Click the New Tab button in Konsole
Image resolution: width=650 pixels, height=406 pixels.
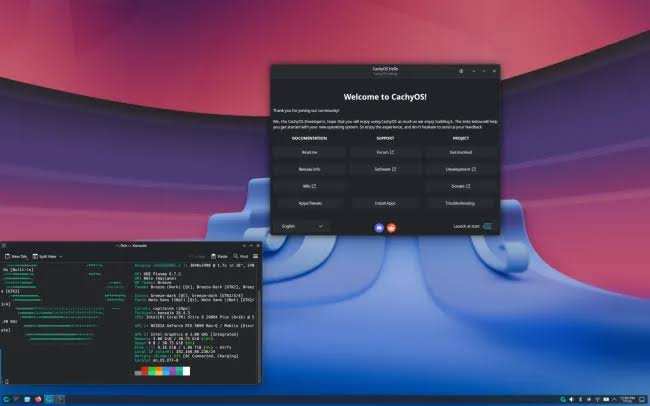click(16, 256)
